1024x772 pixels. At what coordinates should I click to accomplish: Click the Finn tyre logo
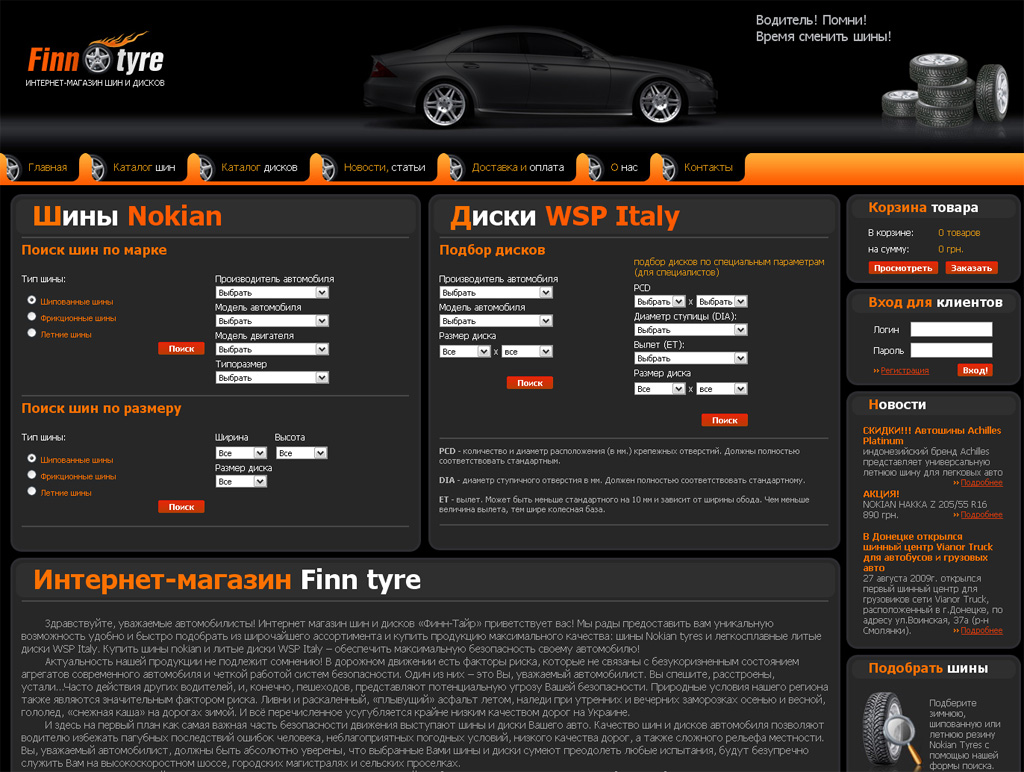pos(95,59)
